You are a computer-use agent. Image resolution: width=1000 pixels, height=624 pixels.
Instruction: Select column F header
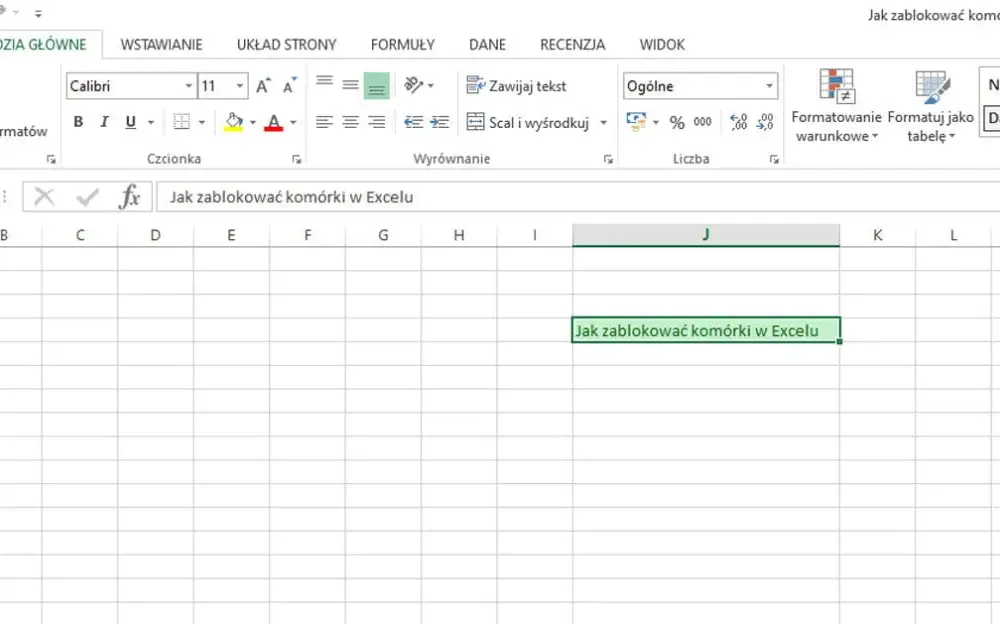coord(307,235)
